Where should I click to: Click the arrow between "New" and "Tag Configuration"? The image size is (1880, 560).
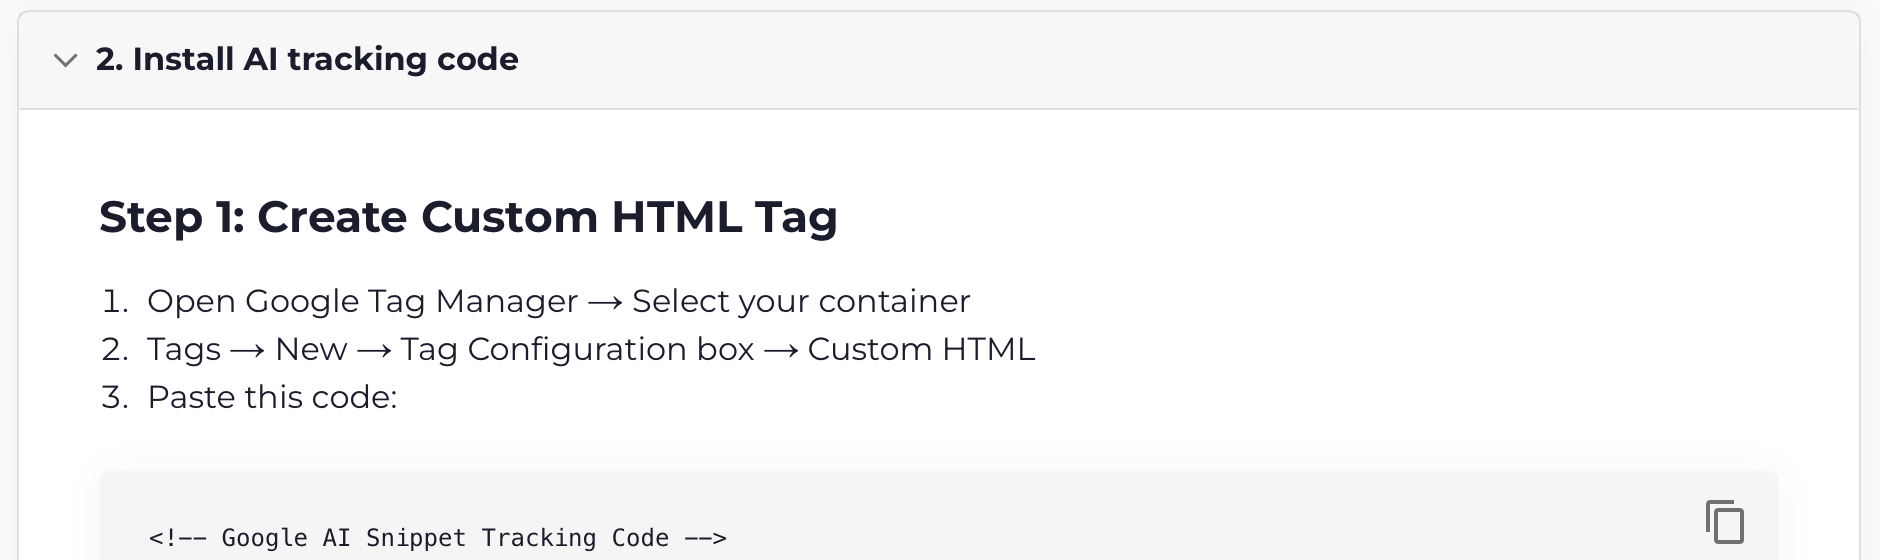point(373,350)
